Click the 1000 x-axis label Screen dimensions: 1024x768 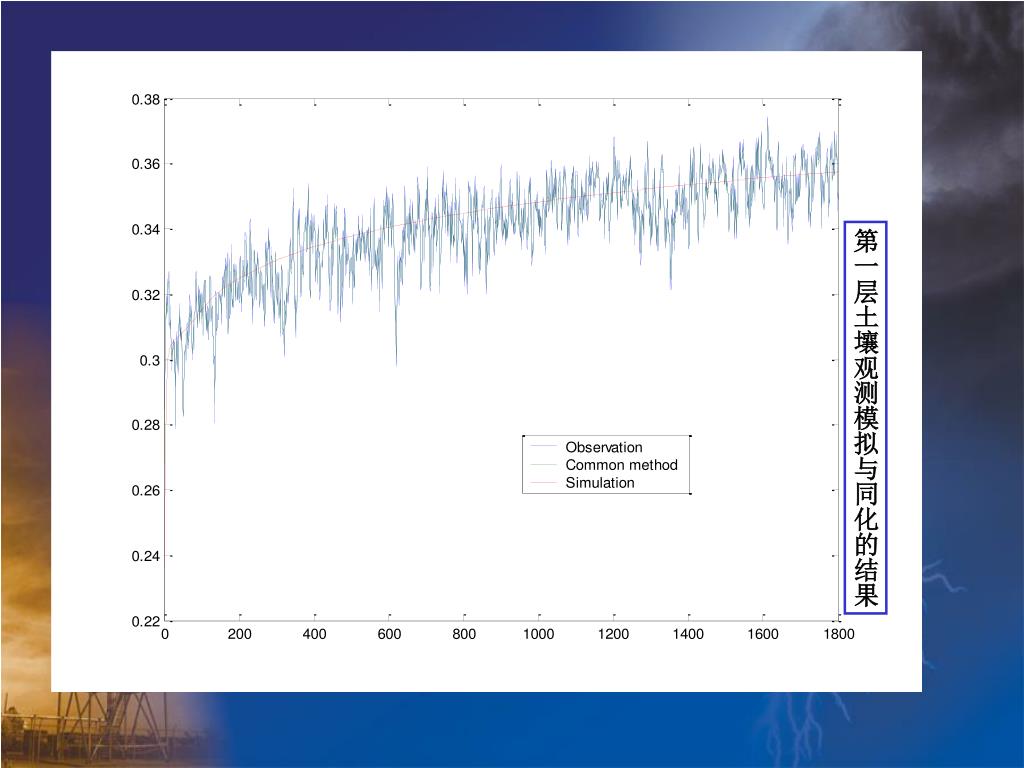[539, 634]
